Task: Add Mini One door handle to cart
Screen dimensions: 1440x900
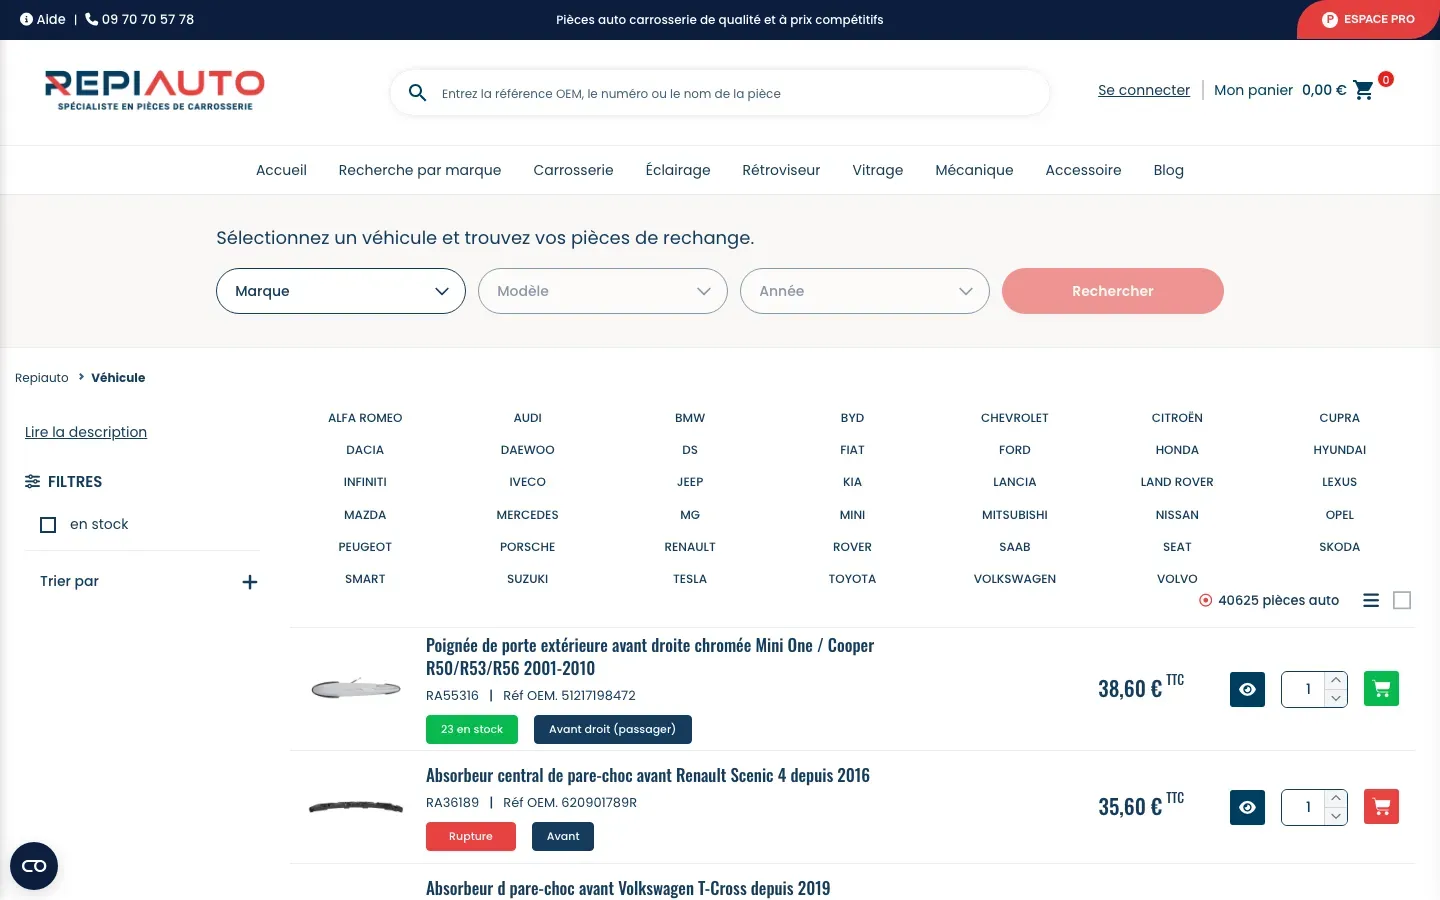Action: point(1381,688)
